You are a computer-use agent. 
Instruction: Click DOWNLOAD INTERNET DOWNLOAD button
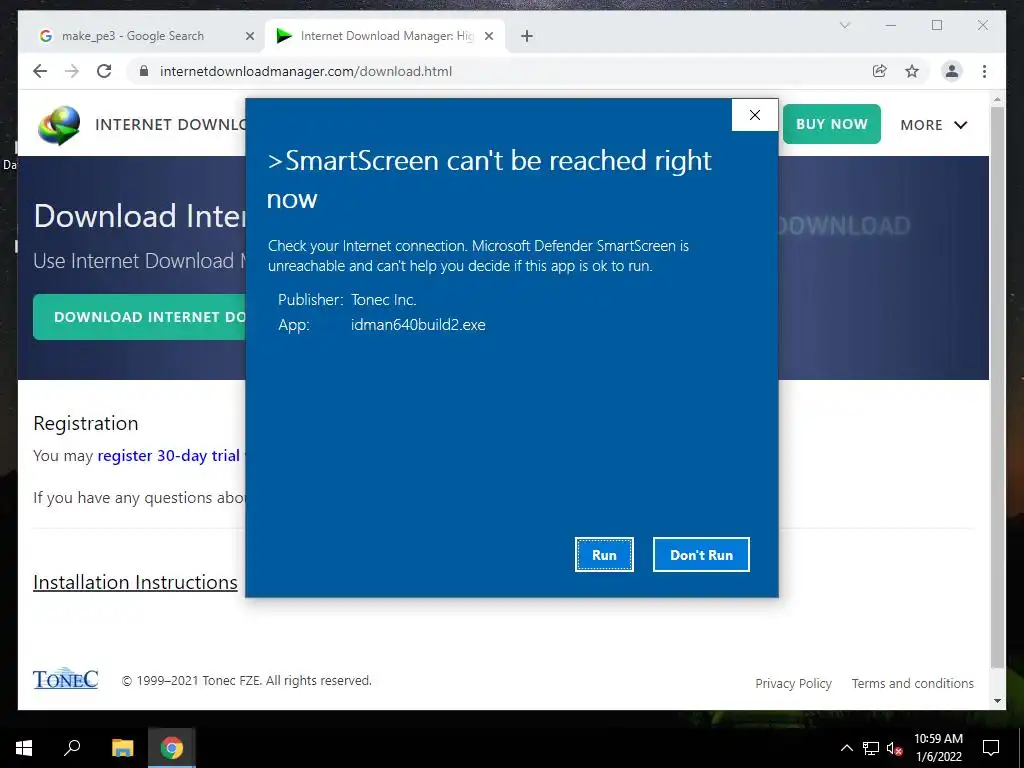point(140,317)
